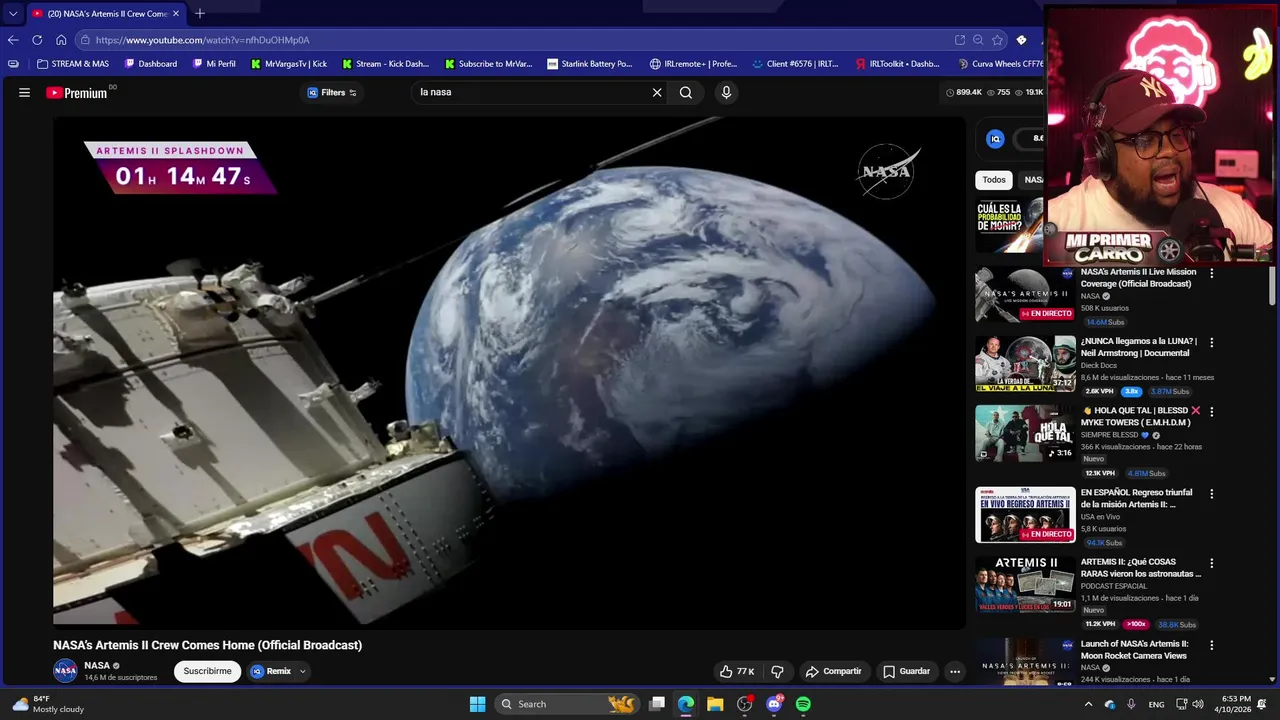This screenshot has height=720, width=1280.
Task: Dislike the video with thumbs-down
Action: [777, 671]
